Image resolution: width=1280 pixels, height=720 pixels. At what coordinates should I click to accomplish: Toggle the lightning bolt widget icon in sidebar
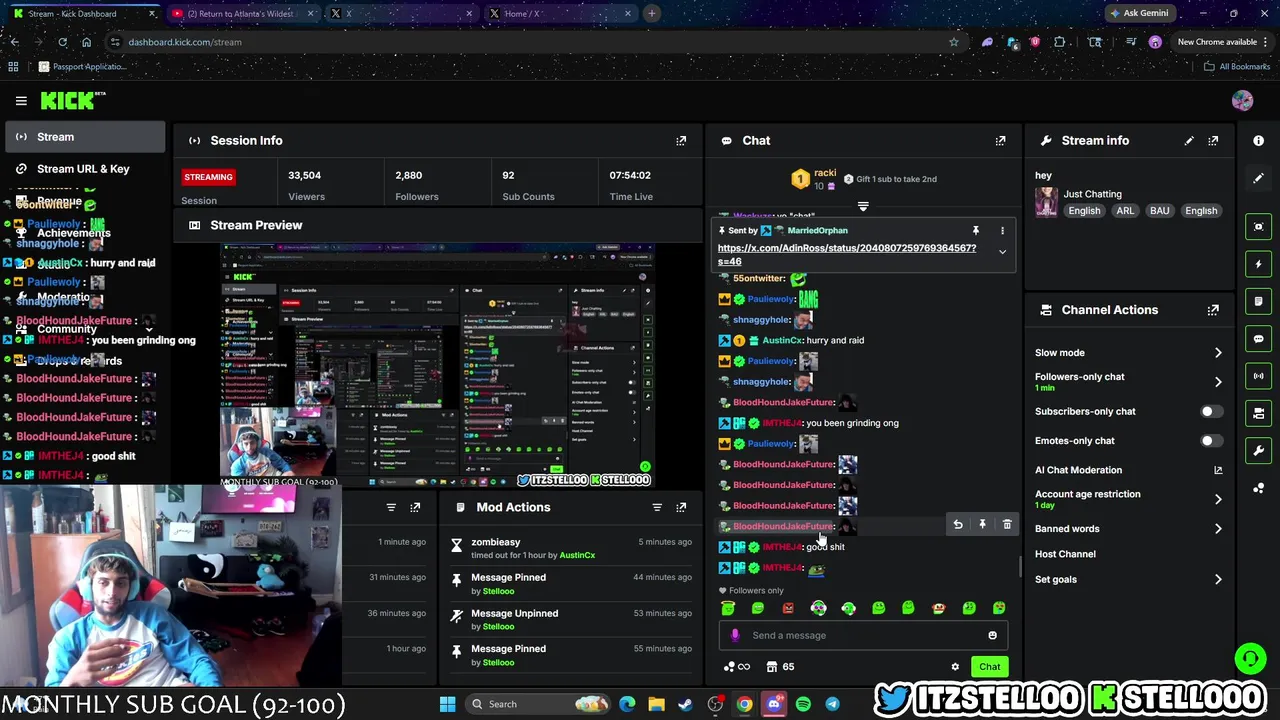tap(1258, 264)
